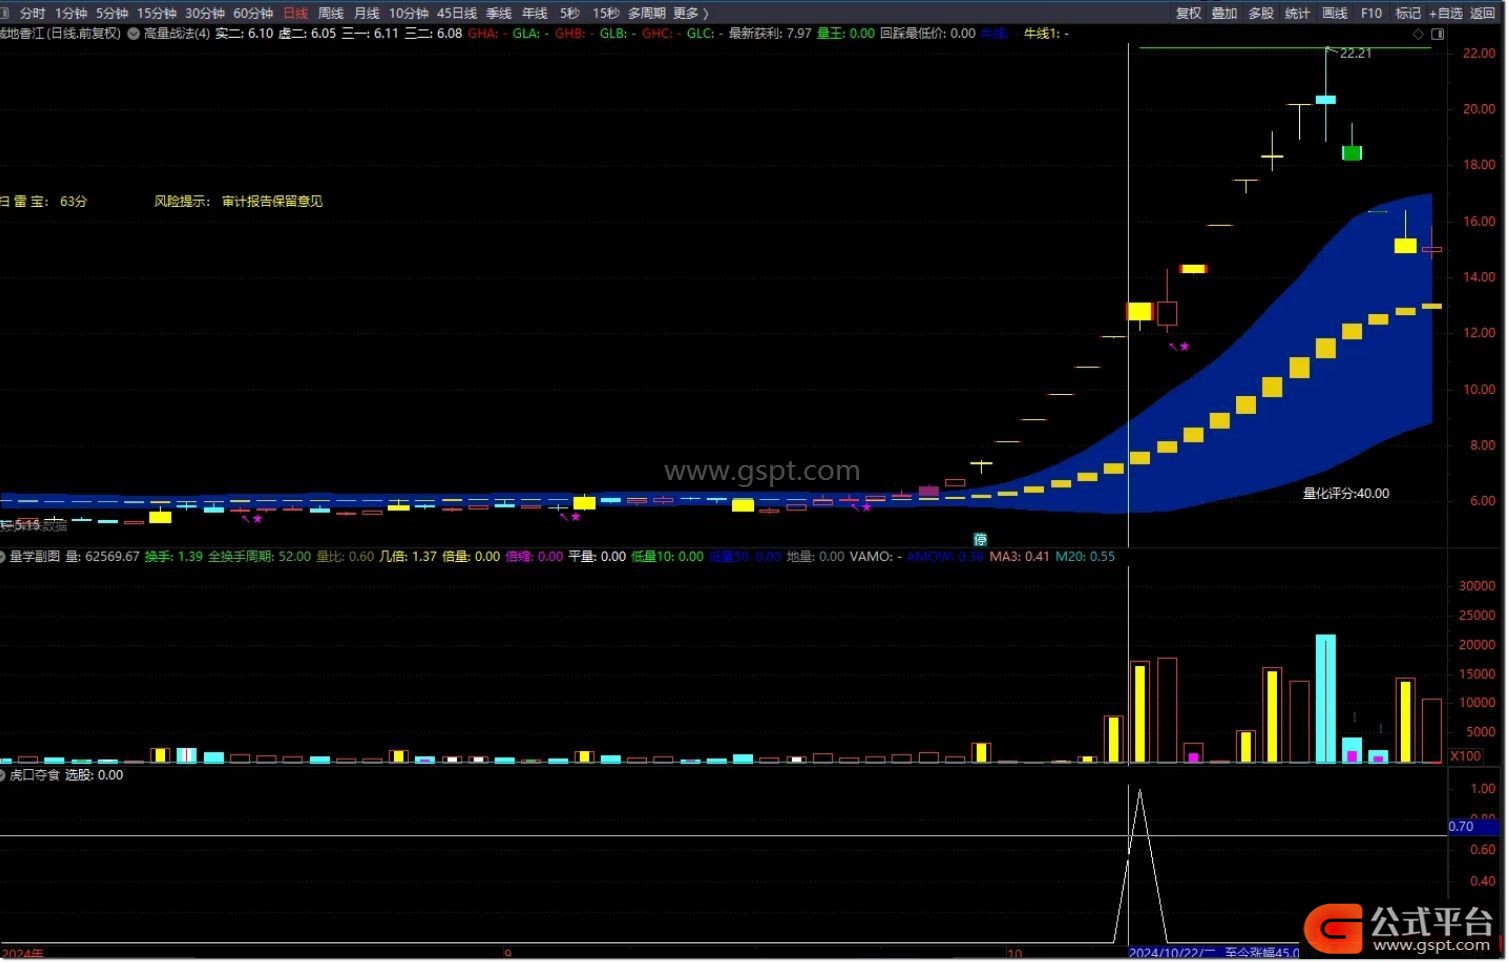The height and width of the screenshot is (962, 1509).
Task: Expand the 虎口夺食 indicator dropdown arrow
Action: click(x=3, y=776)
